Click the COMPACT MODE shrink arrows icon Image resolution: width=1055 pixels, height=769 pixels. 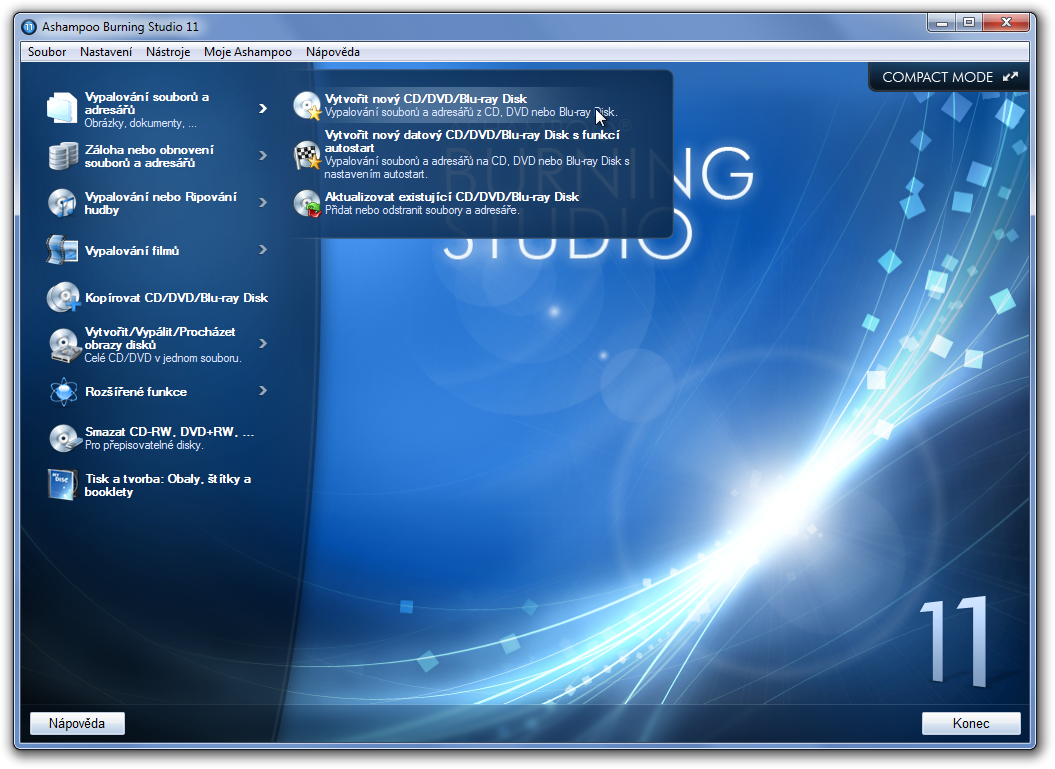1010,77
